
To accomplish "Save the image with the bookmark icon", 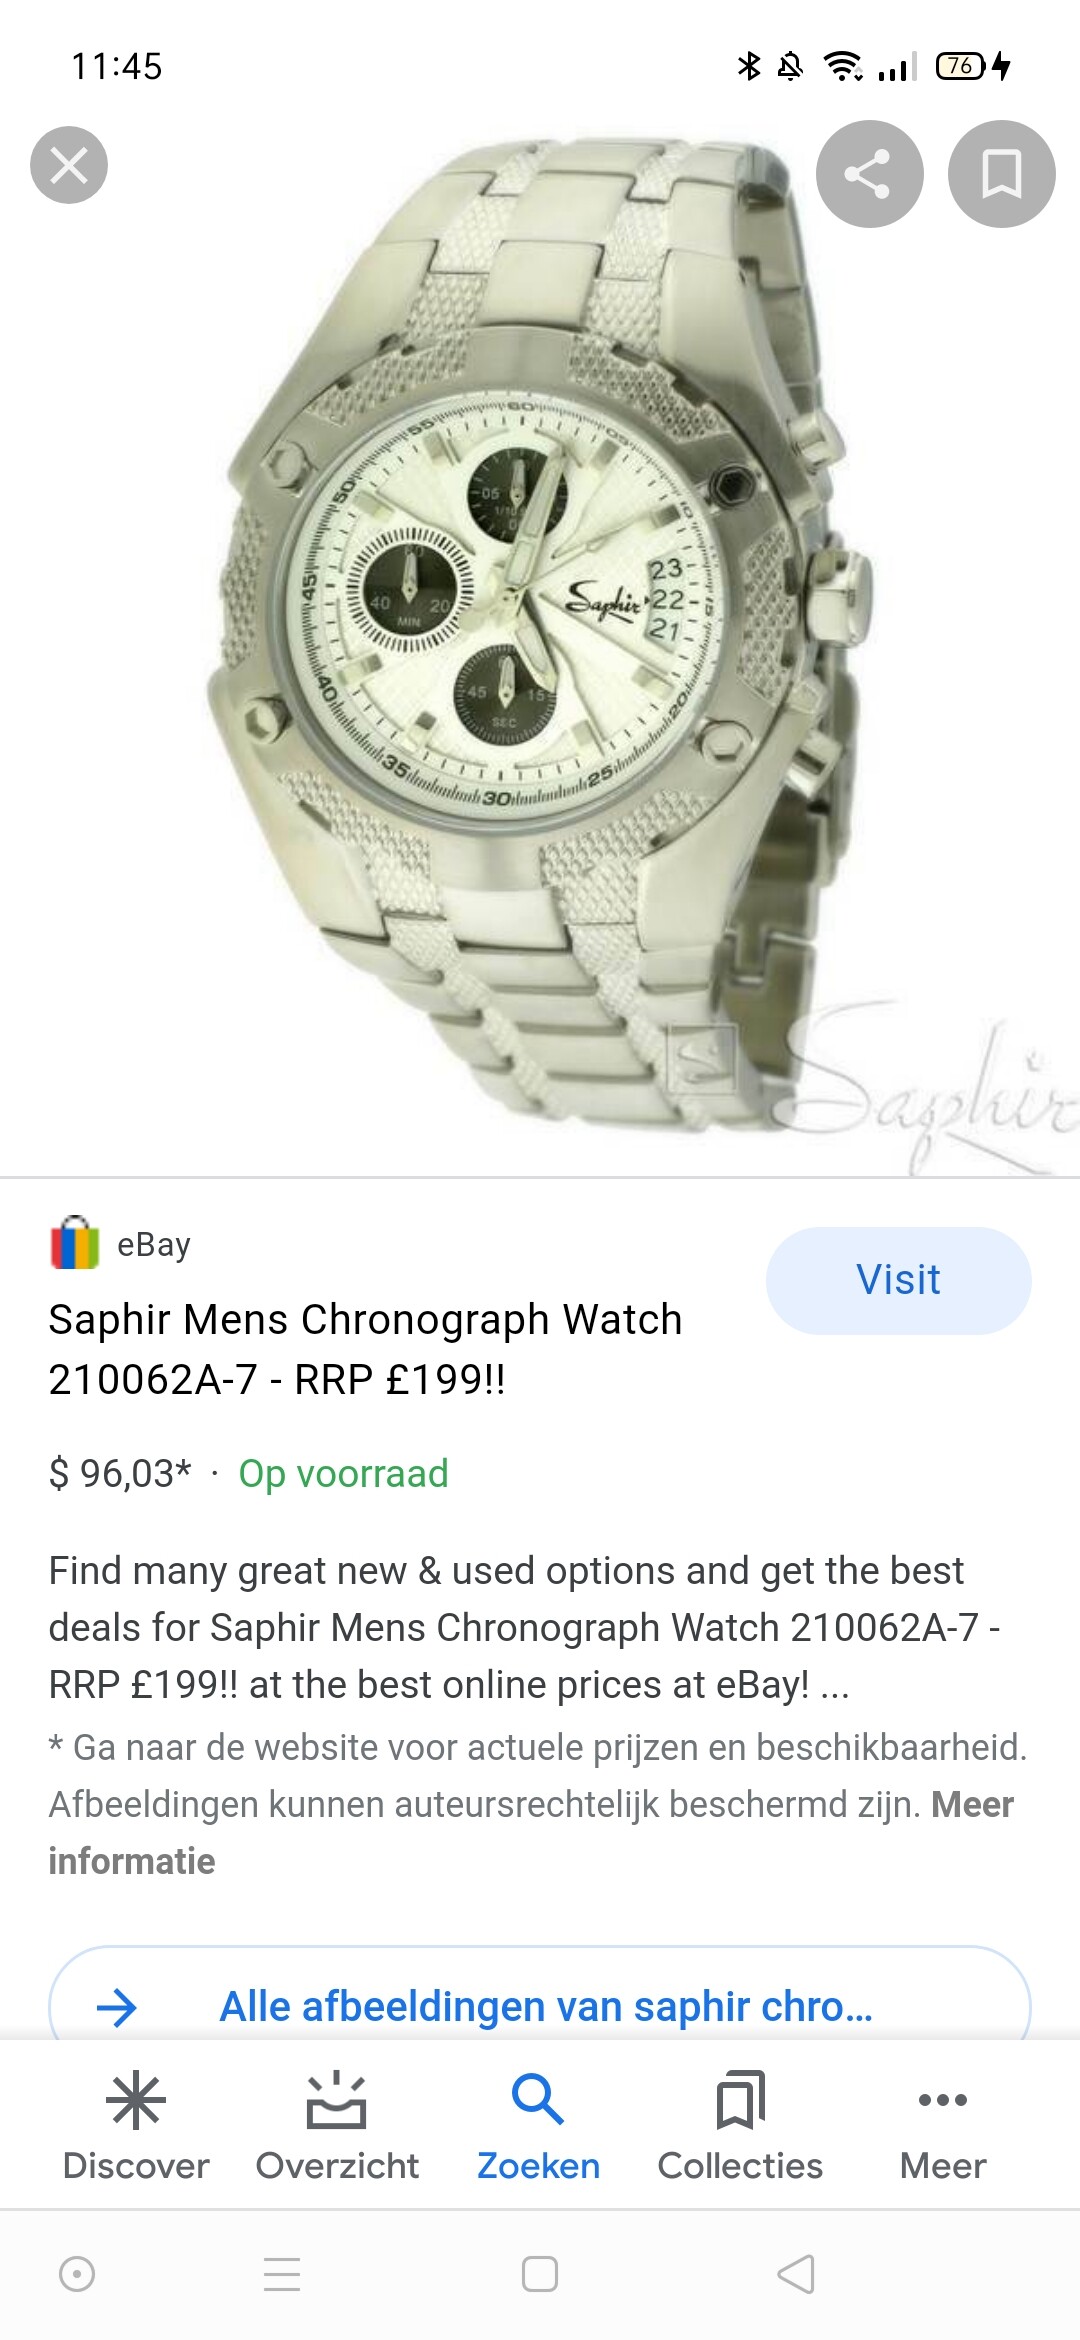I will click(x=1001, y=174).
